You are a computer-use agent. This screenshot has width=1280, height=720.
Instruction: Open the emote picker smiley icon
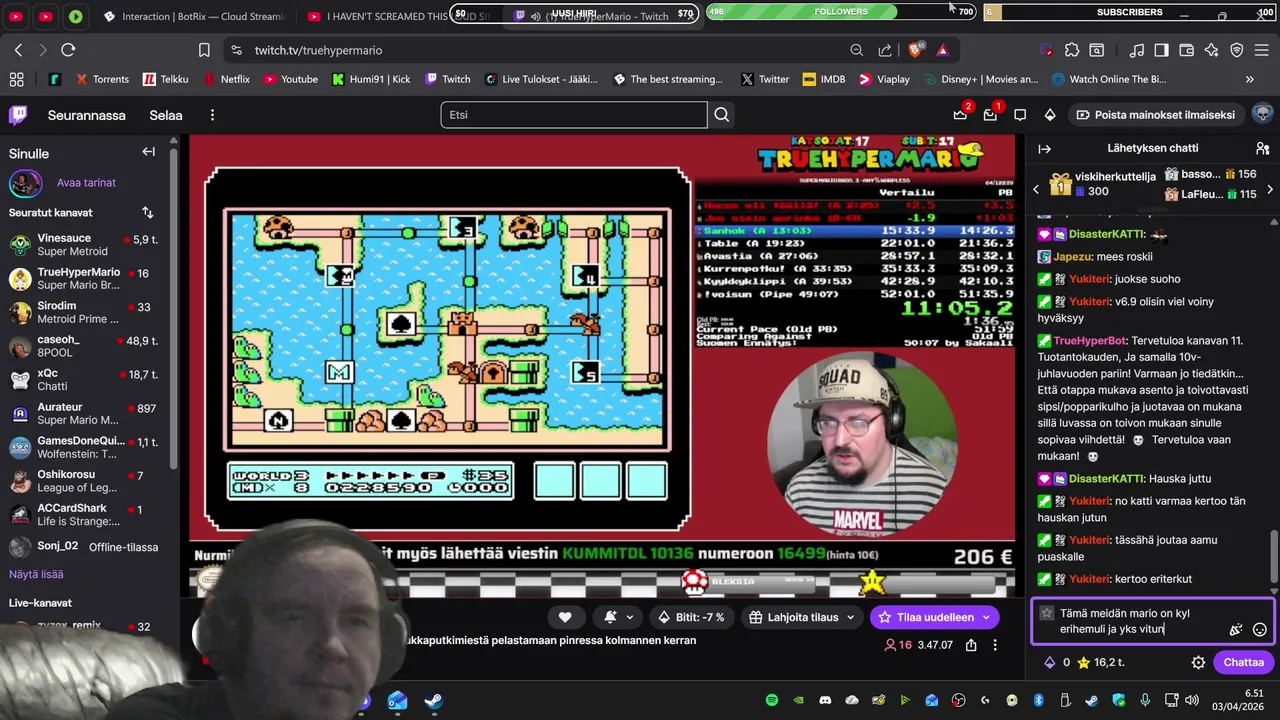[1260, 630]
